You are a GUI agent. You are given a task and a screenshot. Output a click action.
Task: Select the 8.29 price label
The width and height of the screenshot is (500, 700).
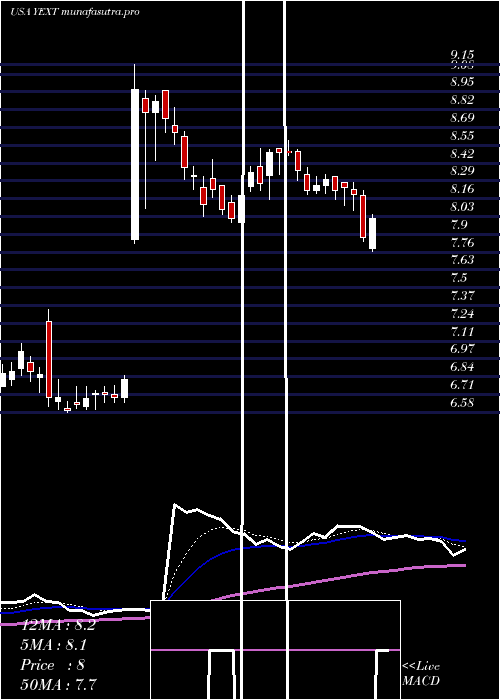[462, 171]
